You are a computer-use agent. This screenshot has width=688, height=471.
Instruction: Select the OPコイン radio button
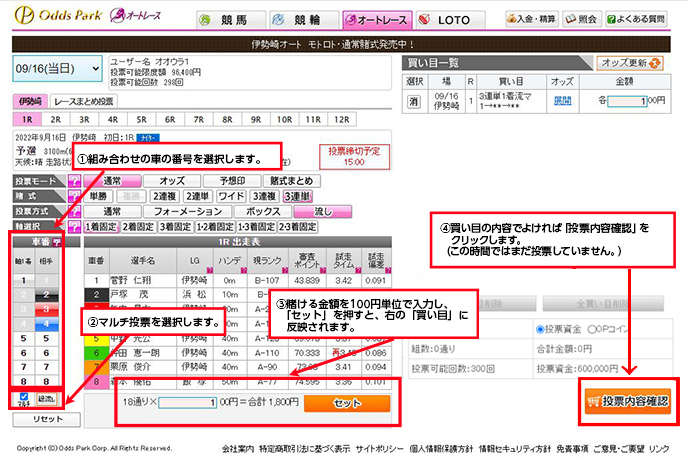pyautogui.click(x=591, y=330)
